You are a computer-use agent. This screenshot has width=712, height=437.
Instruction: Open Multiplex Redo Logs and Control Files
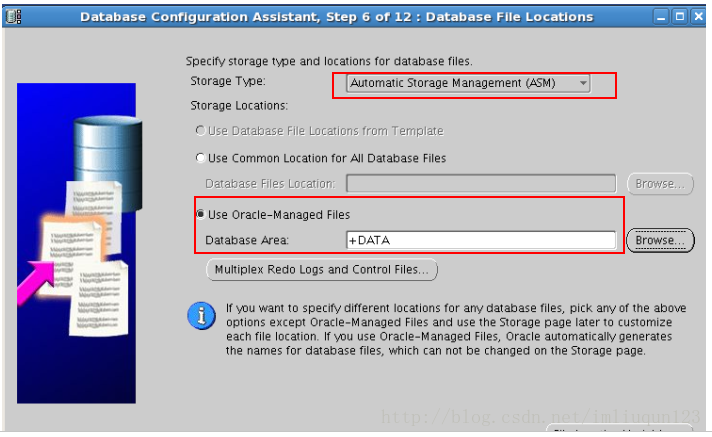pos(322,270)
